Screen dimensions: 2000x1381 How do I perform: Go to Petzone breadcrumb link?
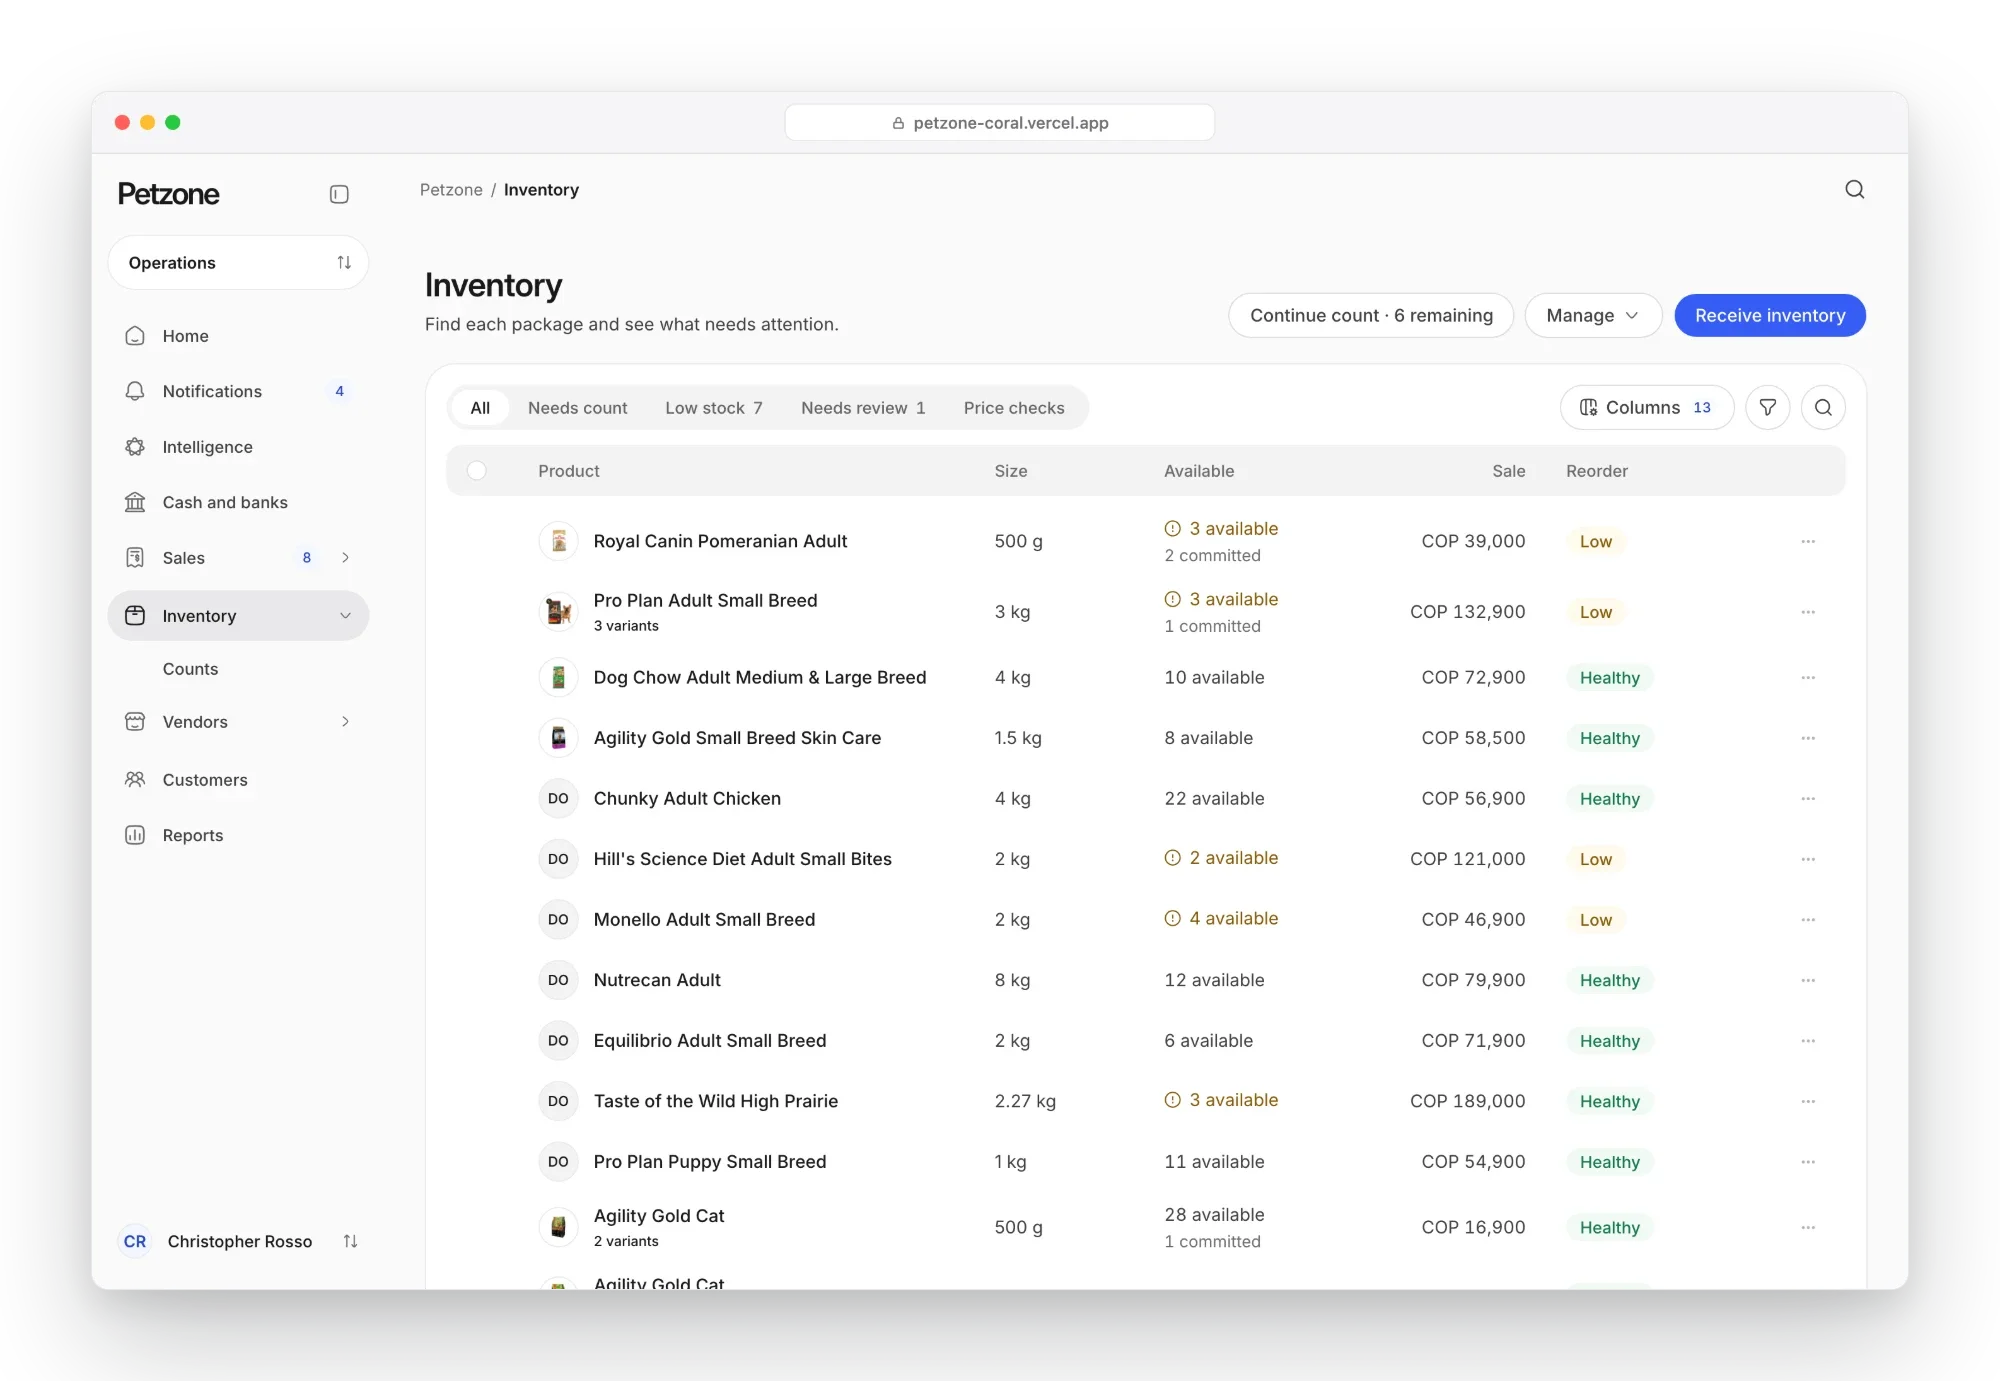click(451, 190)
